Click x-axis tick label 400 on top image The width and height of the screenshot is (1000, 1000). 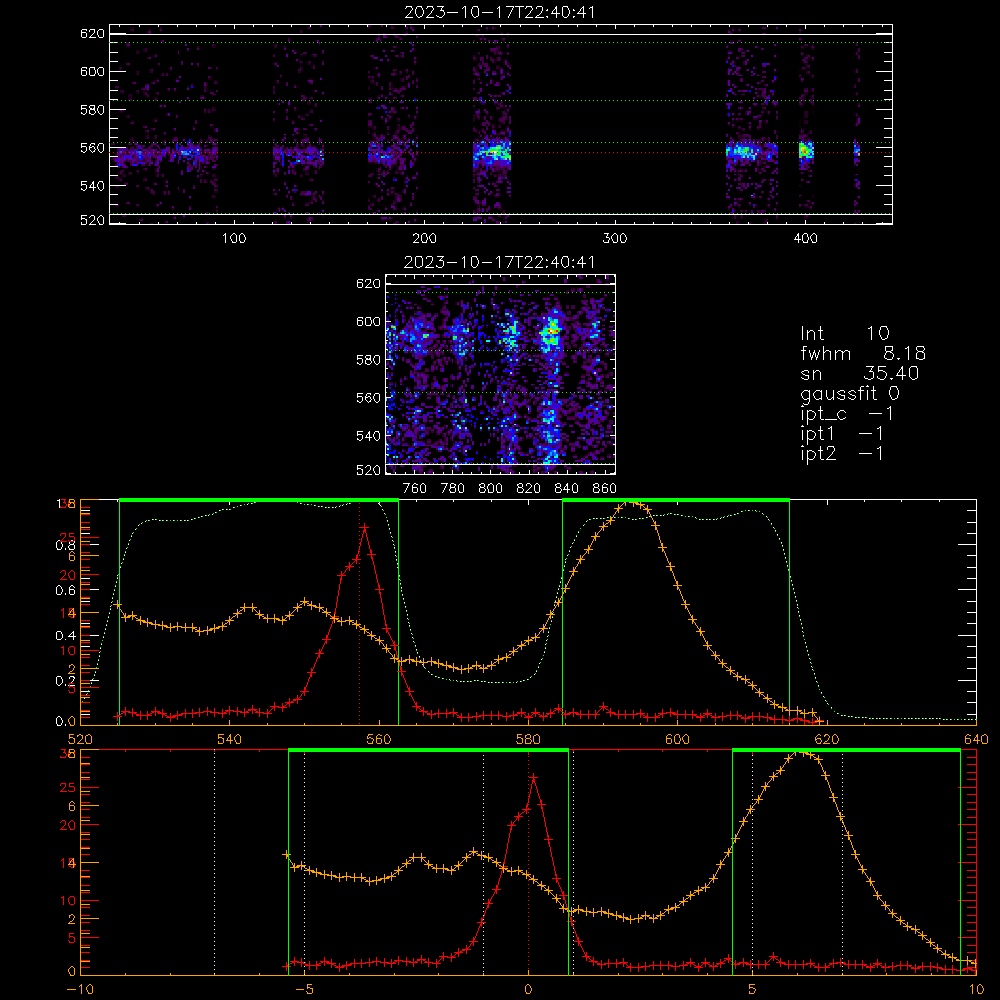point(805,239)
